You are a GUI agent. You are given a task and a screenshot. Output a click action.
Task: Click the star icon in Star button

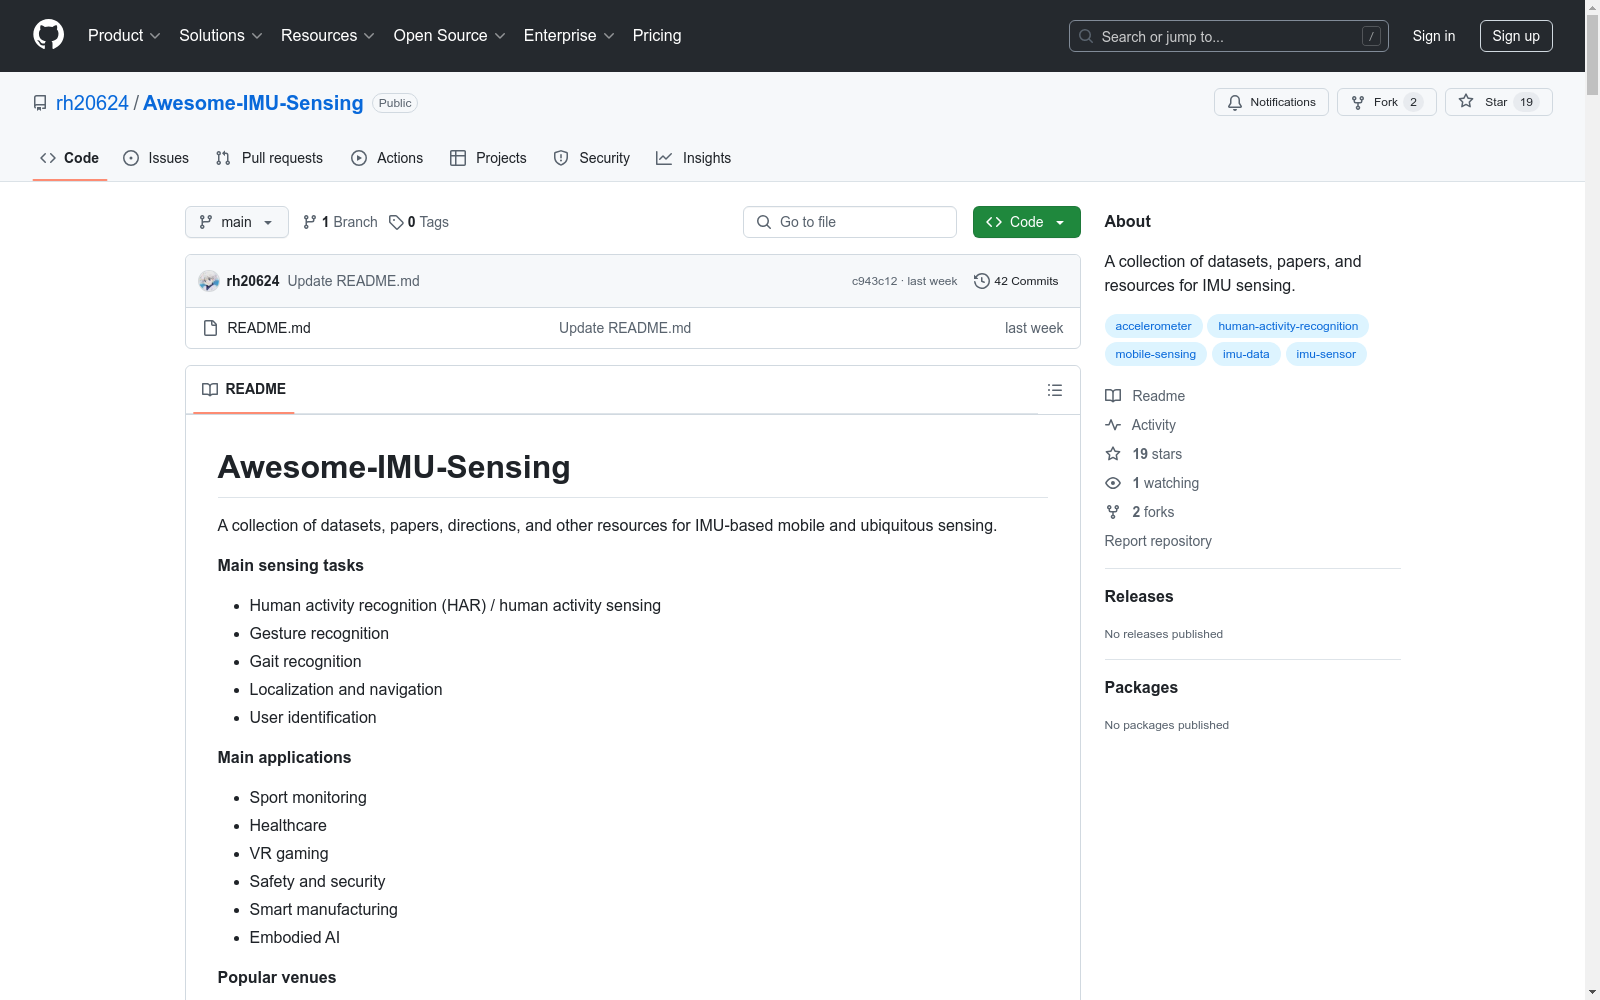(1466, 101)
